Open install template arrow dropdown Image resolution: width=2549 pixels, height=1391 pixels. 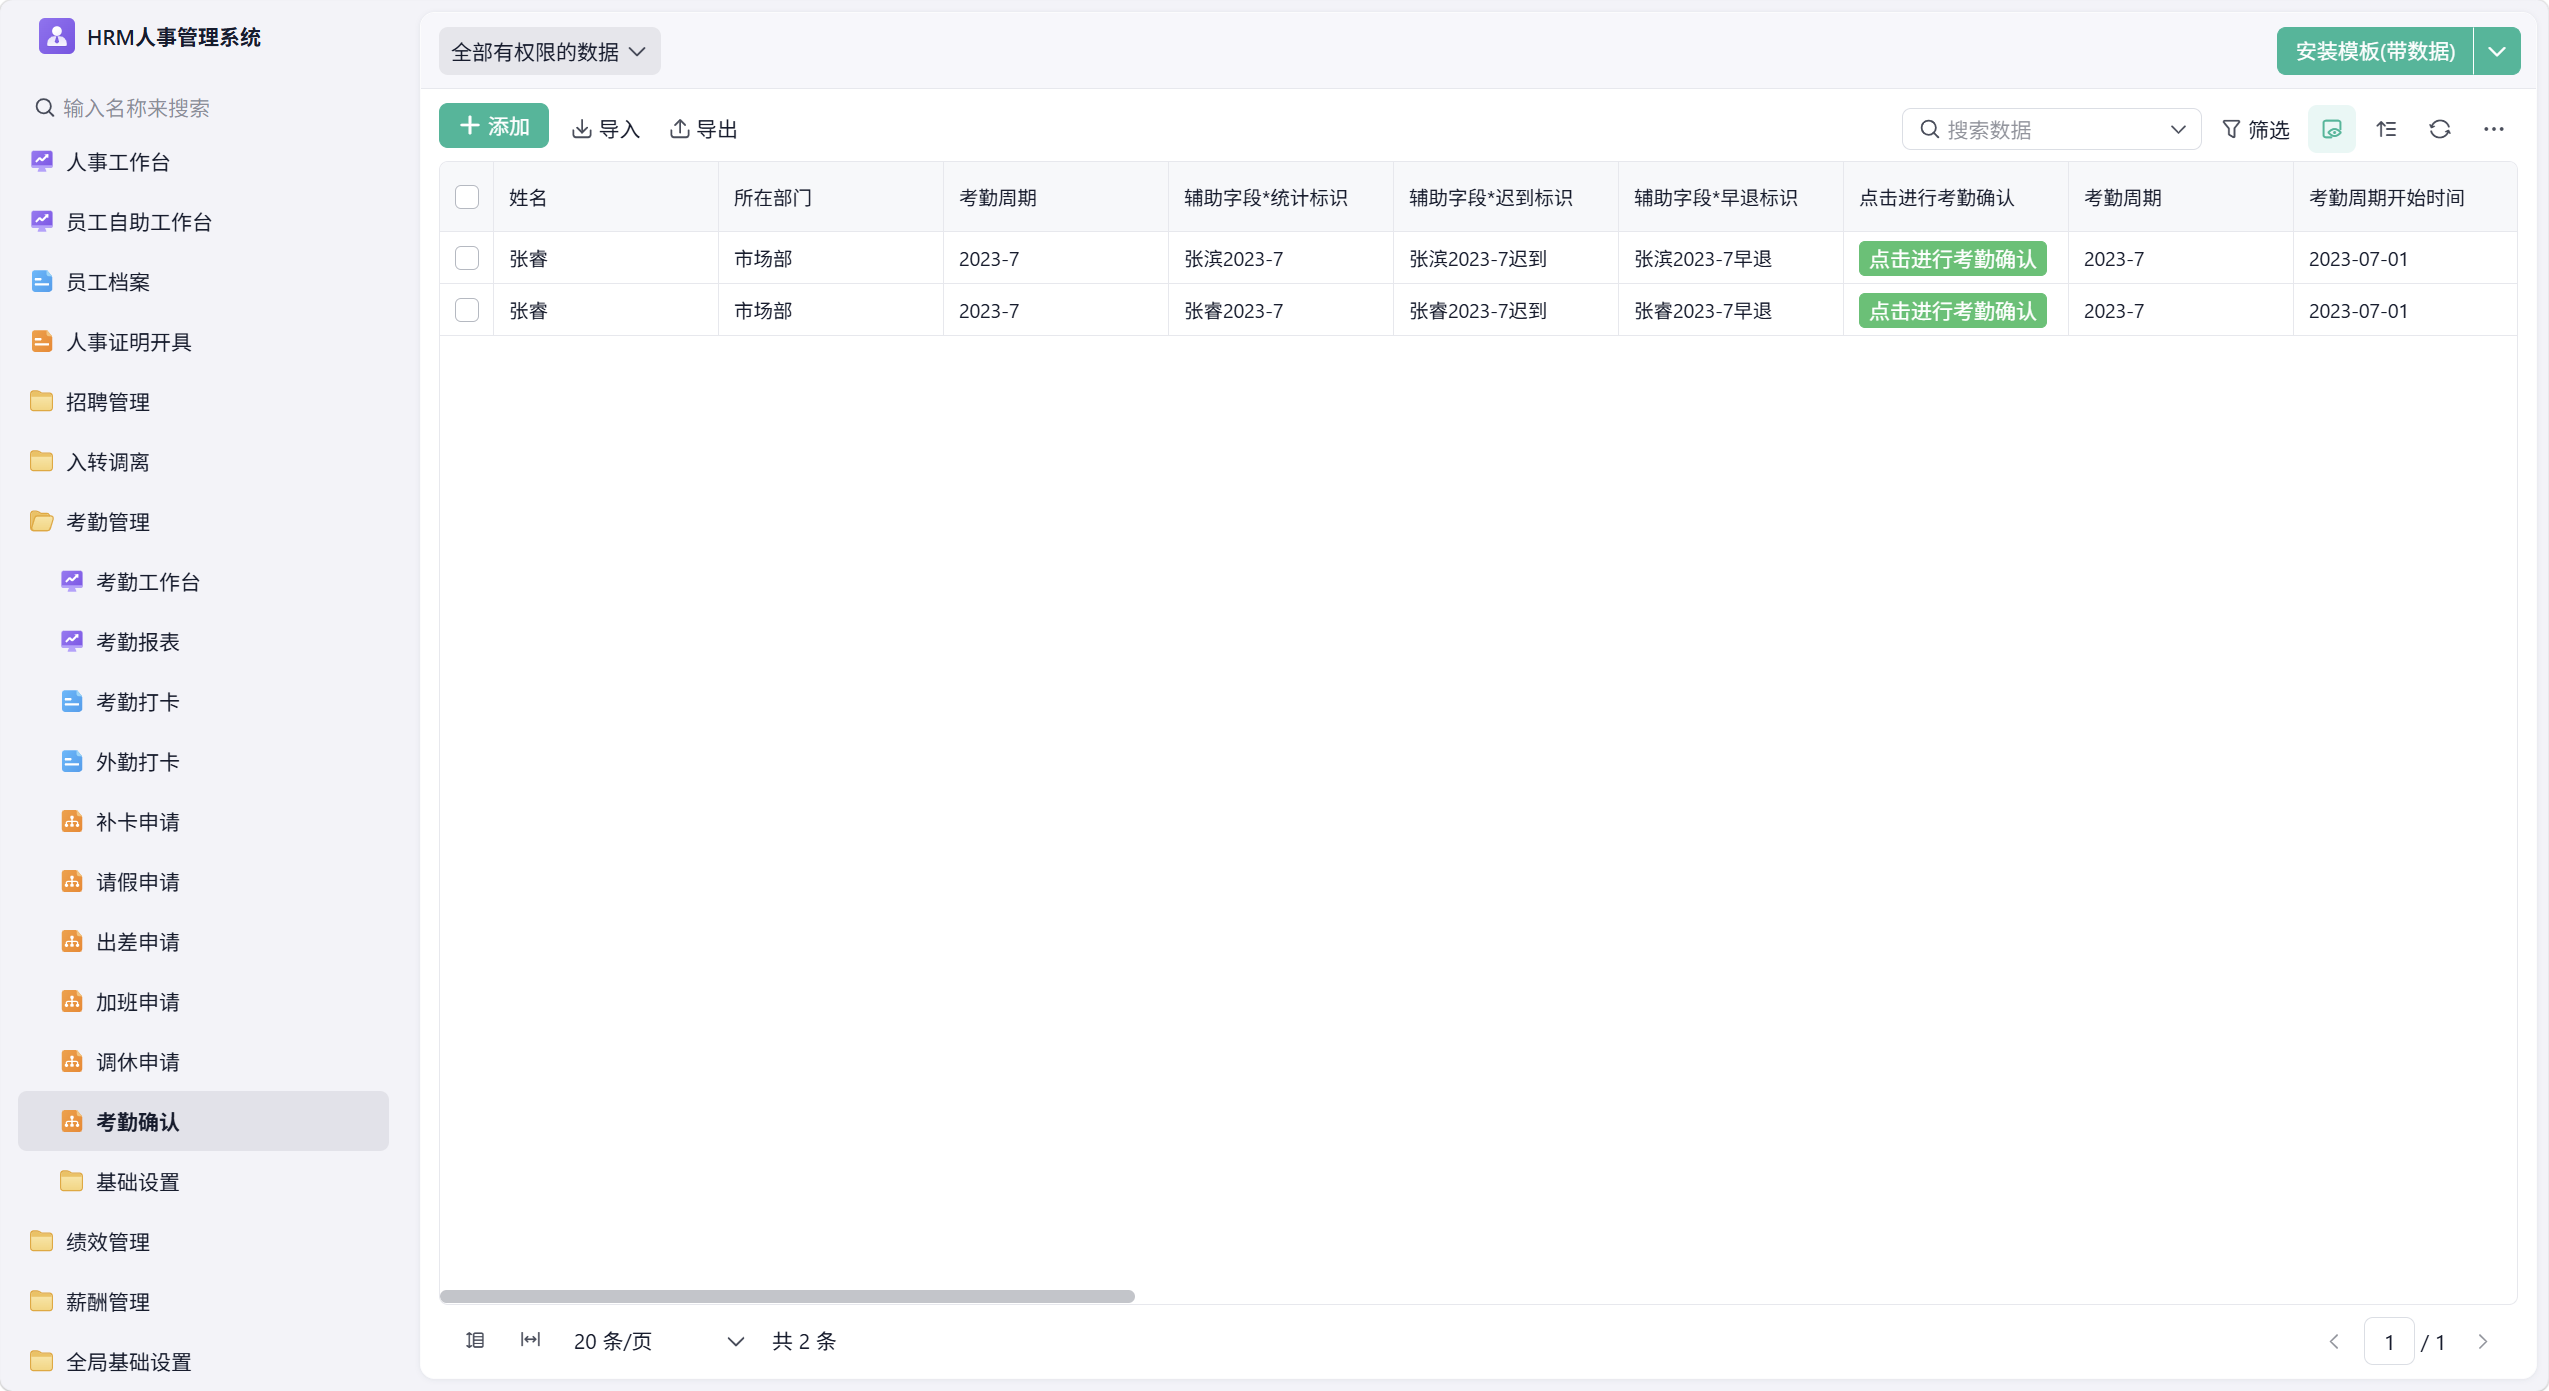coord(2497,52)
